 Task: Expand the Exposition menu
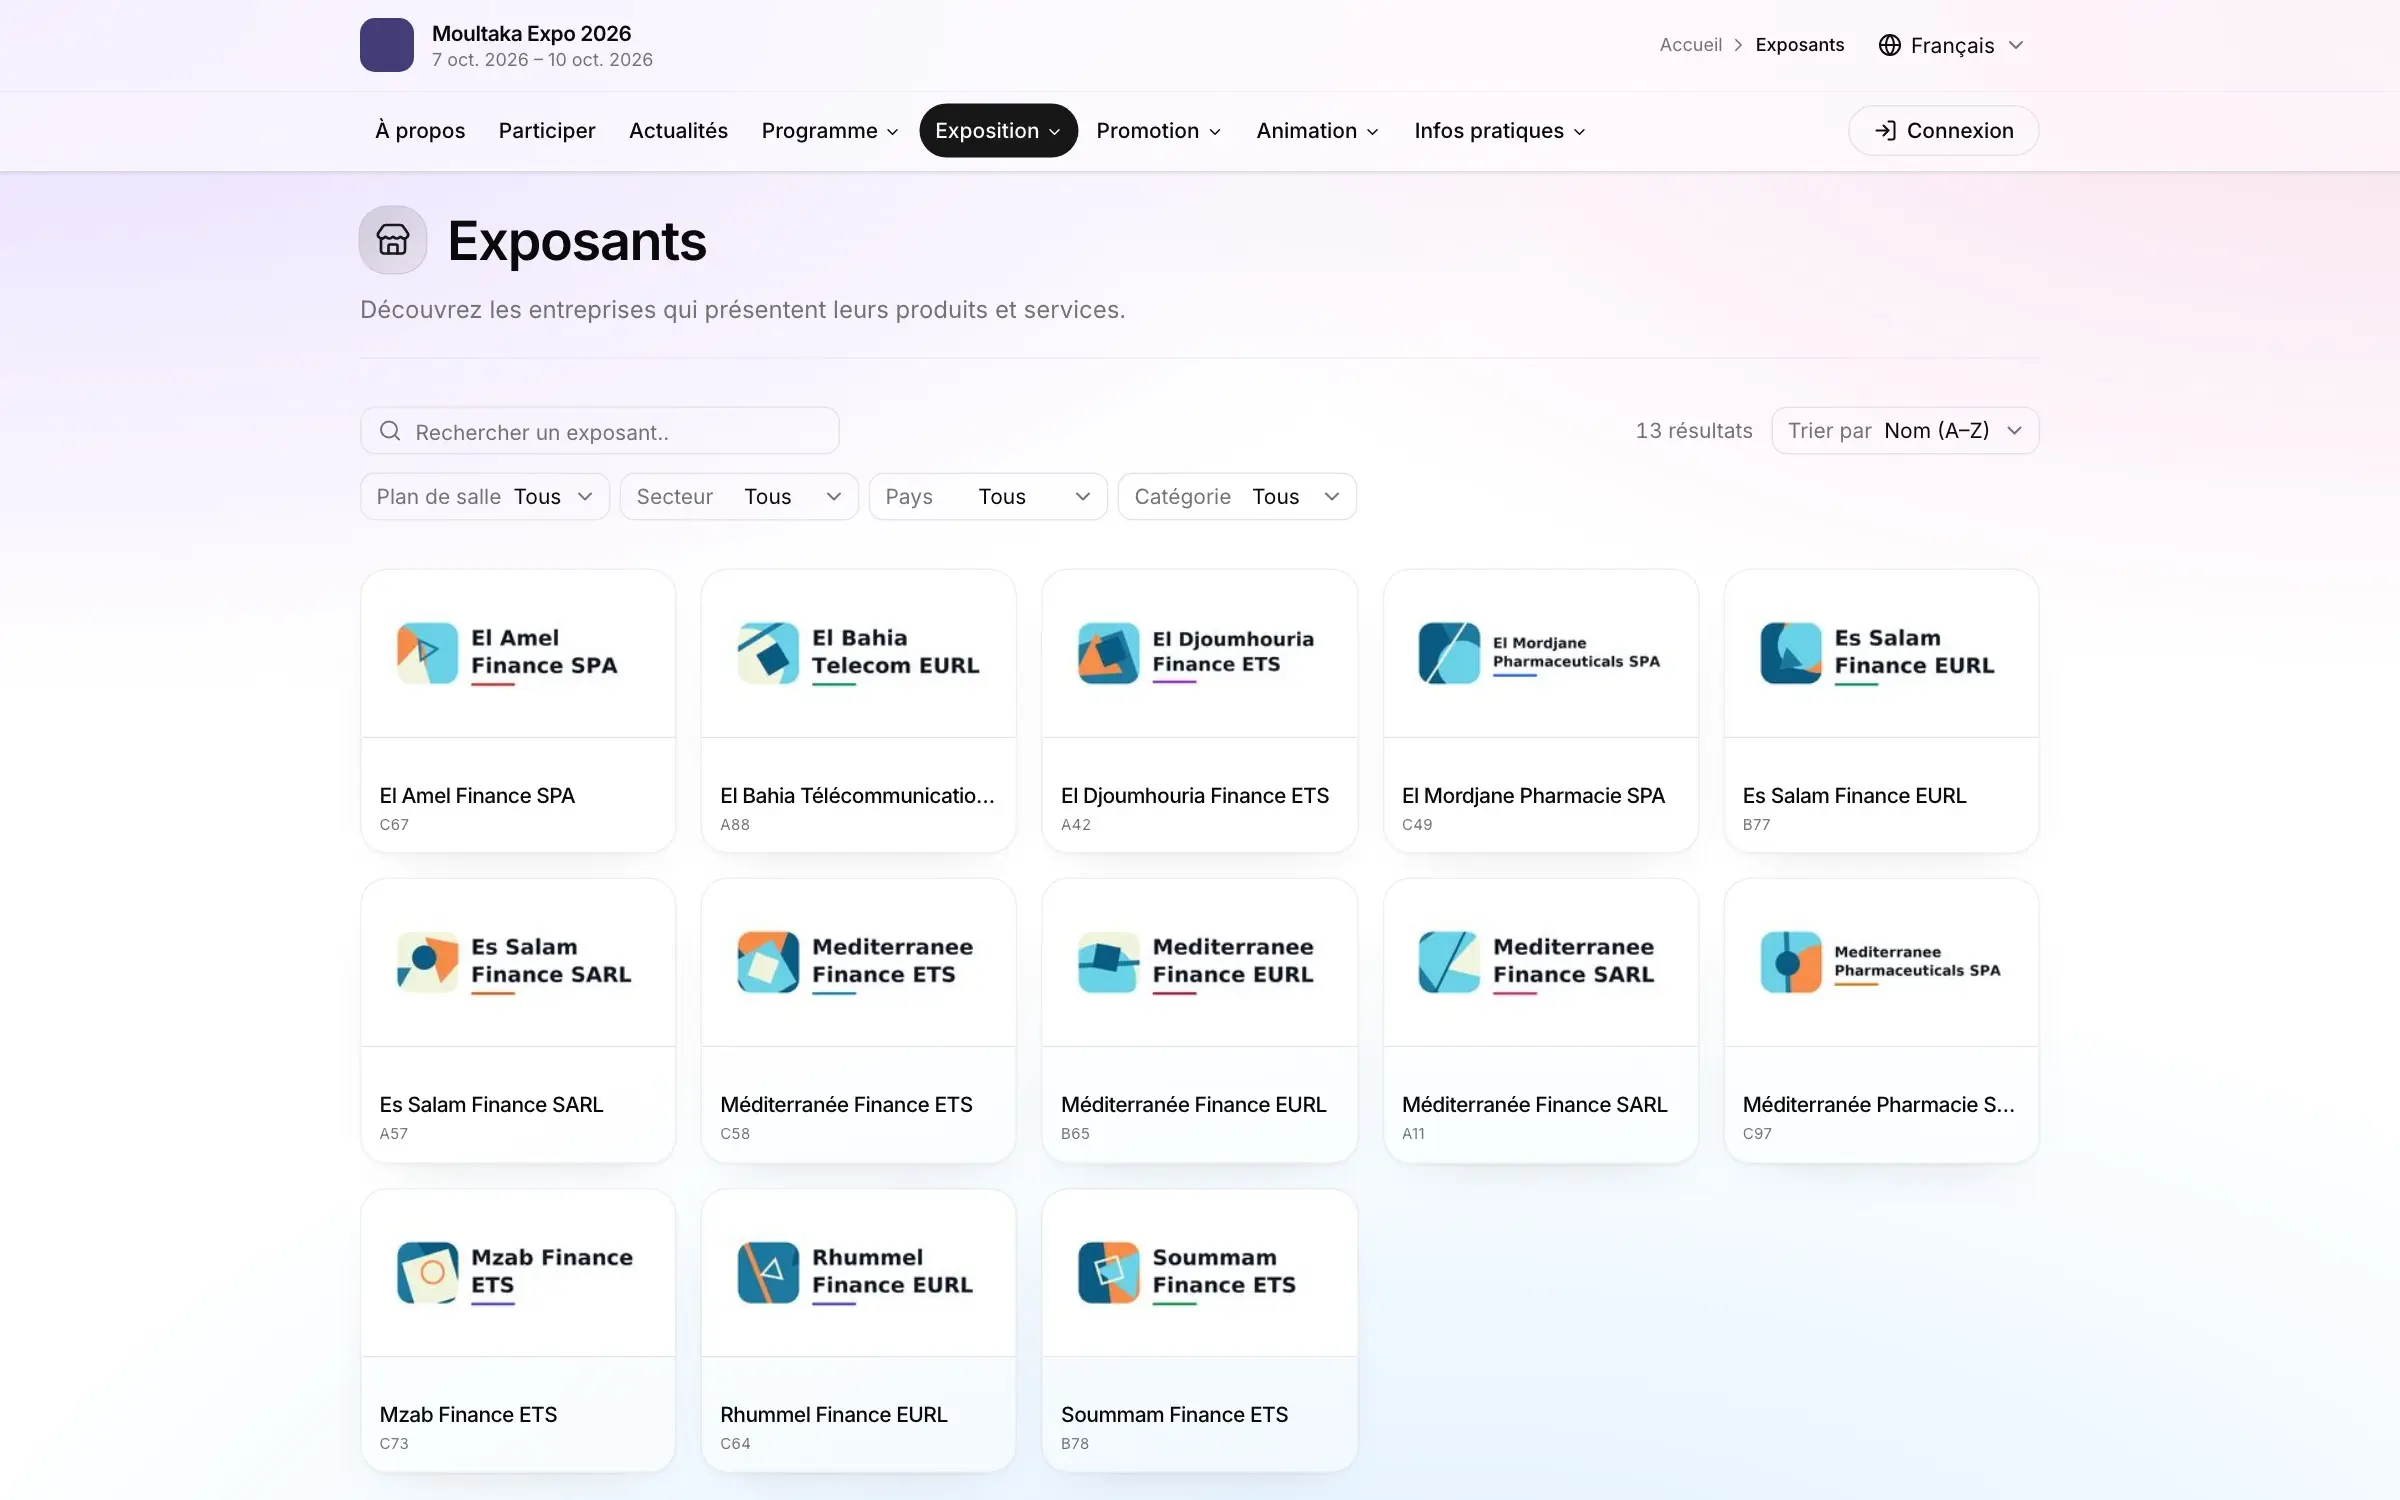point(998,131)
